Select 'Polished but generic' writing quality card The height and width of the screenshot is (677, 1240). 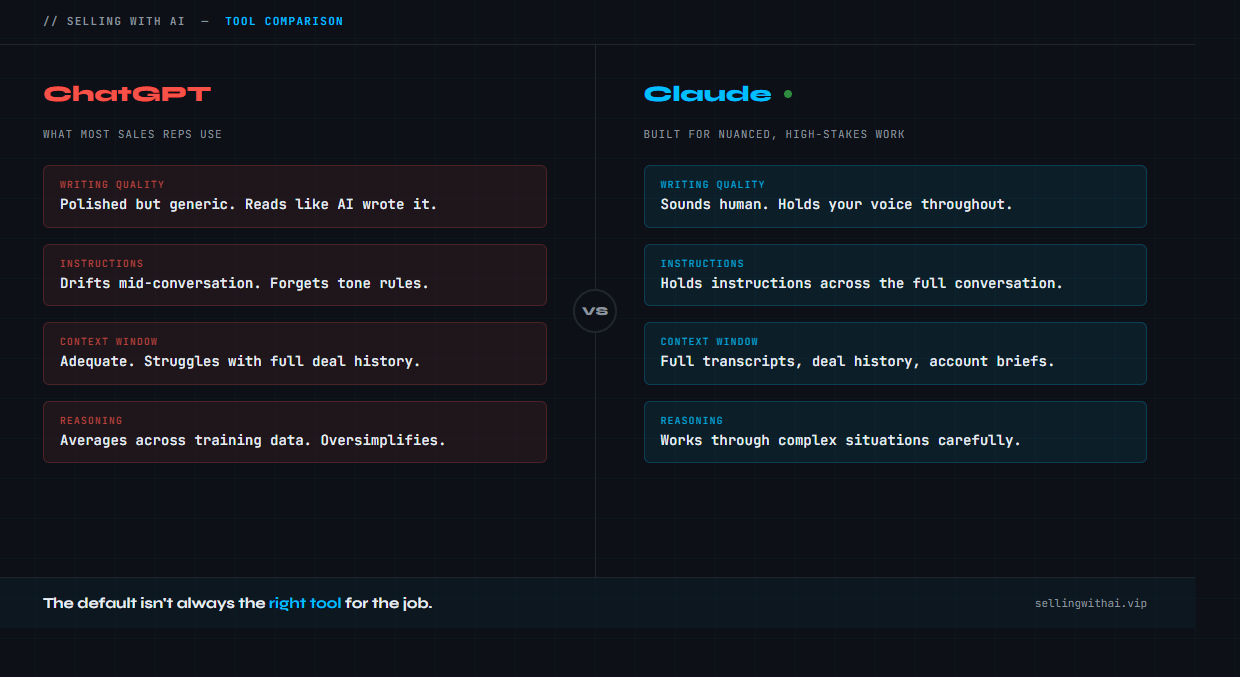(x=295, y=196)
